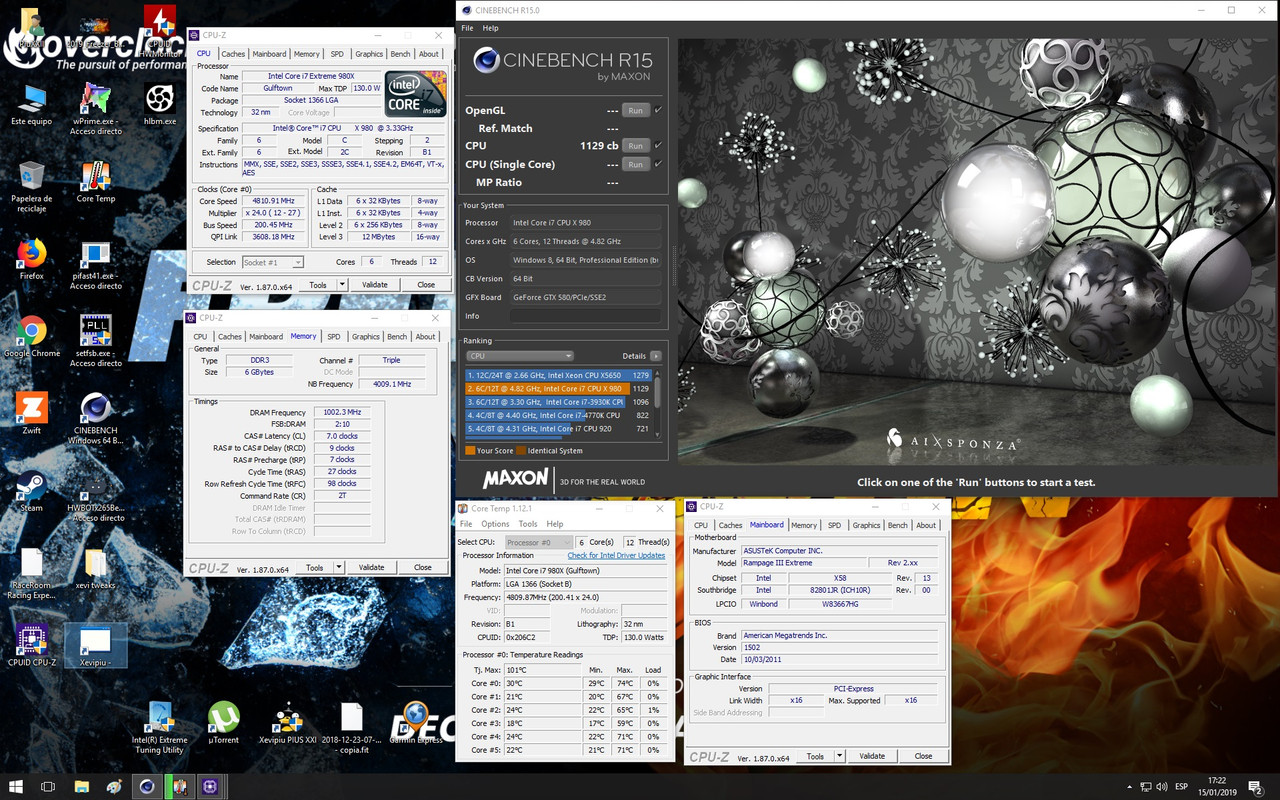Open the SPD tab in CPU-Z Memory window
This screenshot has height=800, width=1280.
pyautogui.click(x=333, y=337)
